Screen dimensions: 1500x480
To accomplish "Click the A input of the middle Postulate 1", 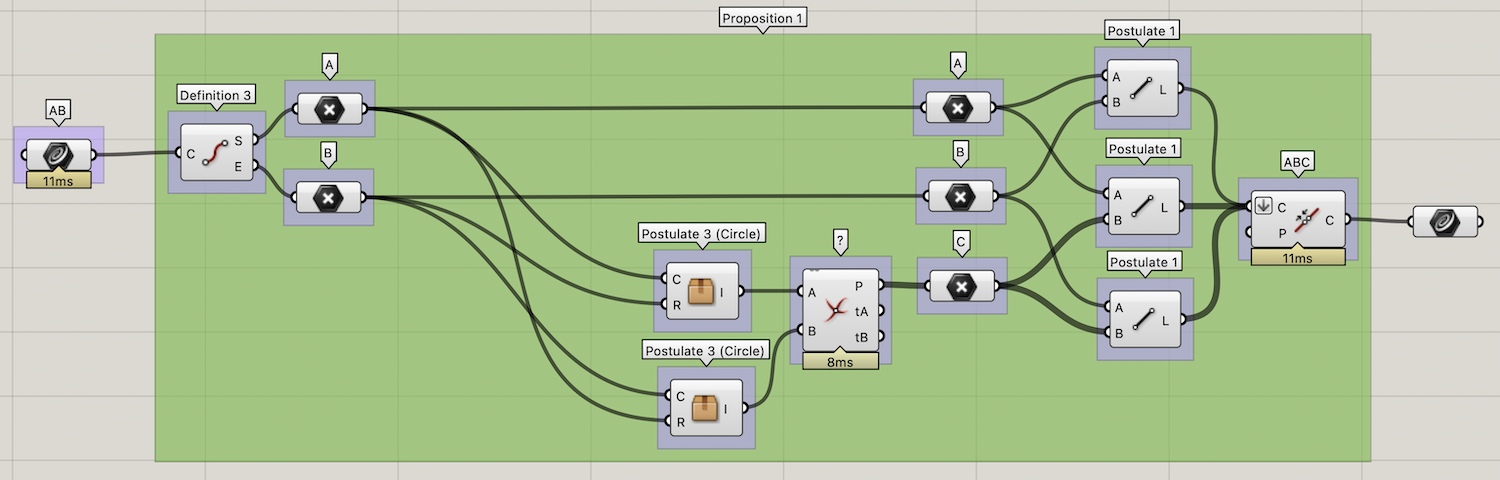I will coord(1116,195).
